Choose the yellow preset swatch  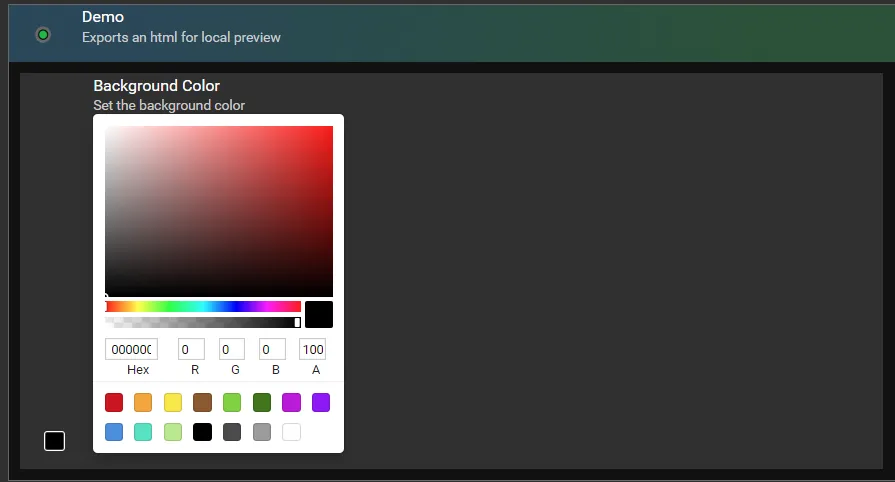tap(173, 403)
